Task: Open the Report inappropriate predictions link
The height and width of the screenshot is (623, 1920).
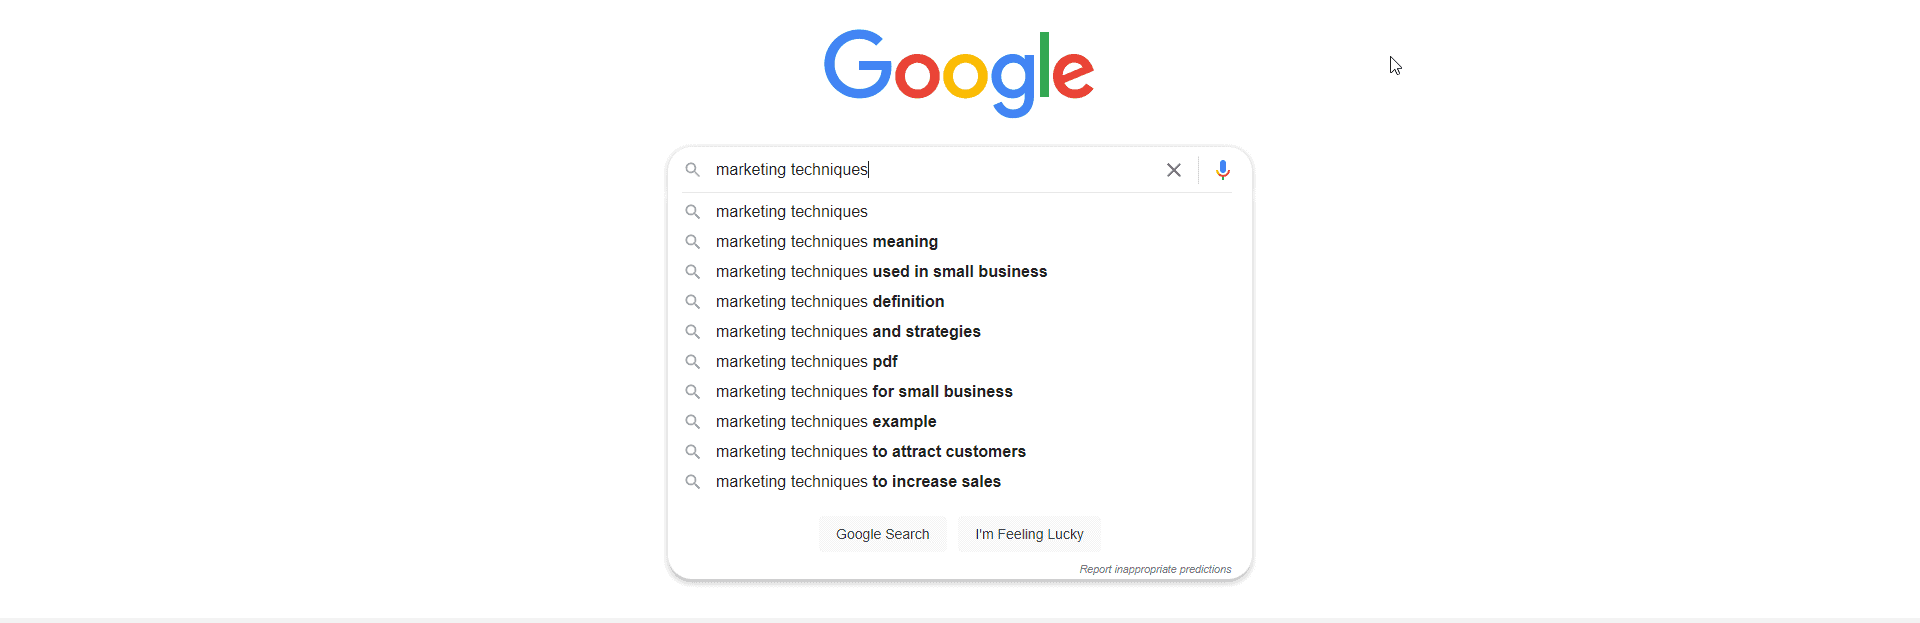Action: pos(1156,569)
